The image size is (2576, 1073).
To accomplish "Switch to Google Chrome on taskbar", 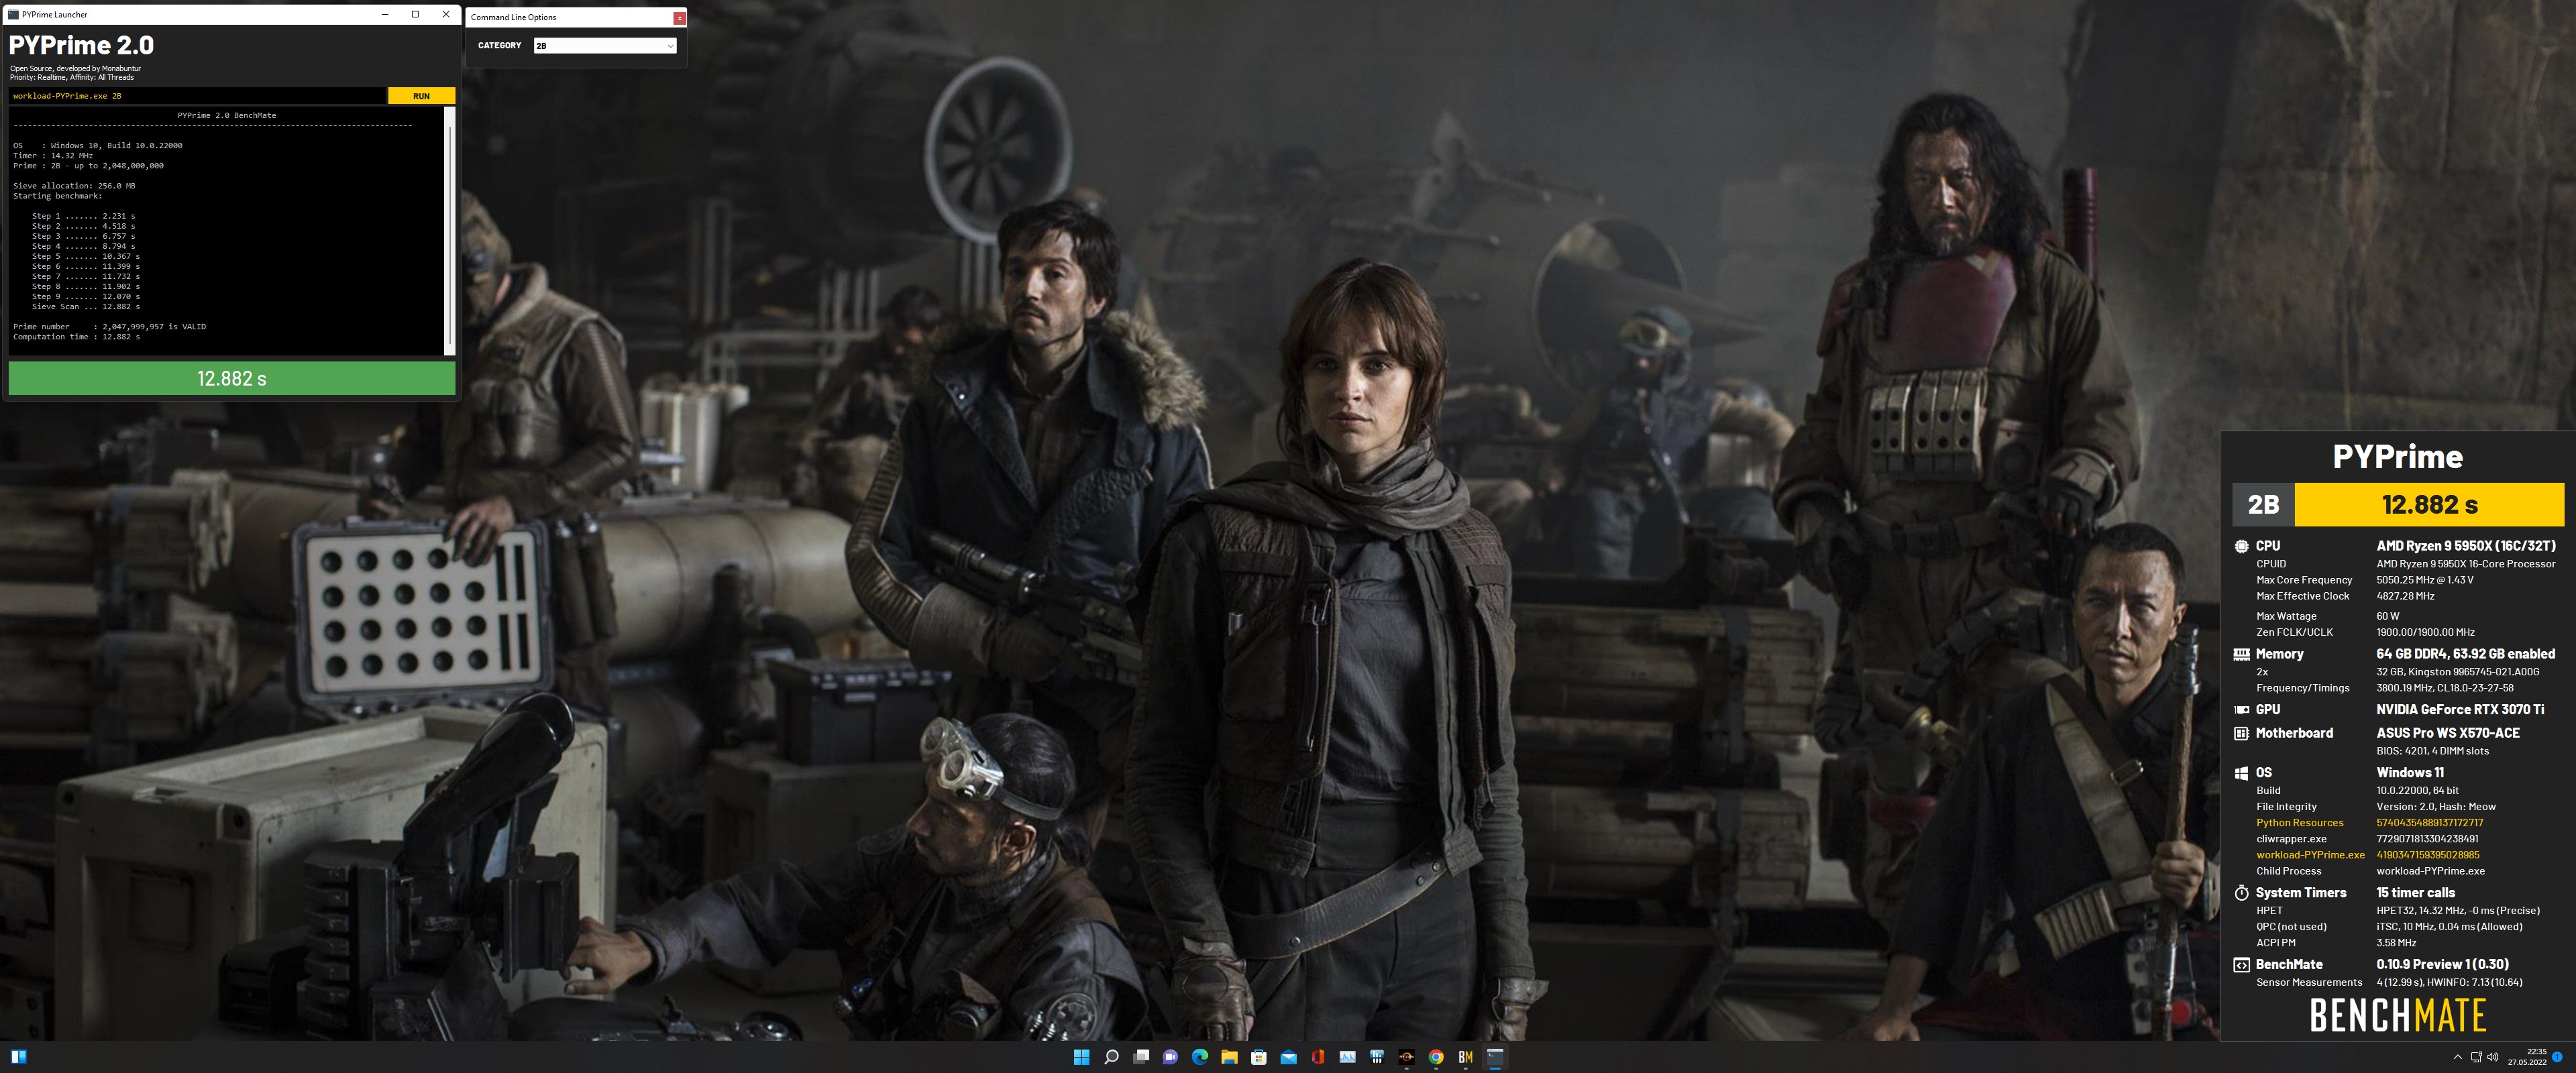I will (x=1436, y=1057).
